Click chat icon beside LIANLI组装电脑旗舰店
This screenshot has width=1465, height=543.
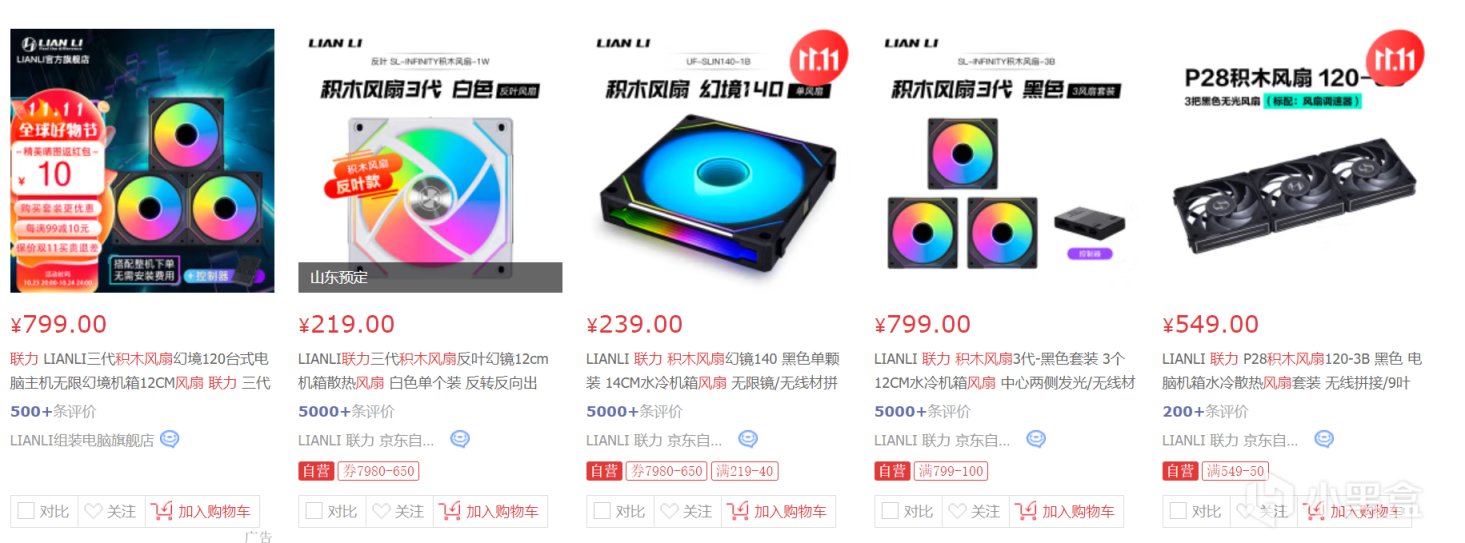170,439
